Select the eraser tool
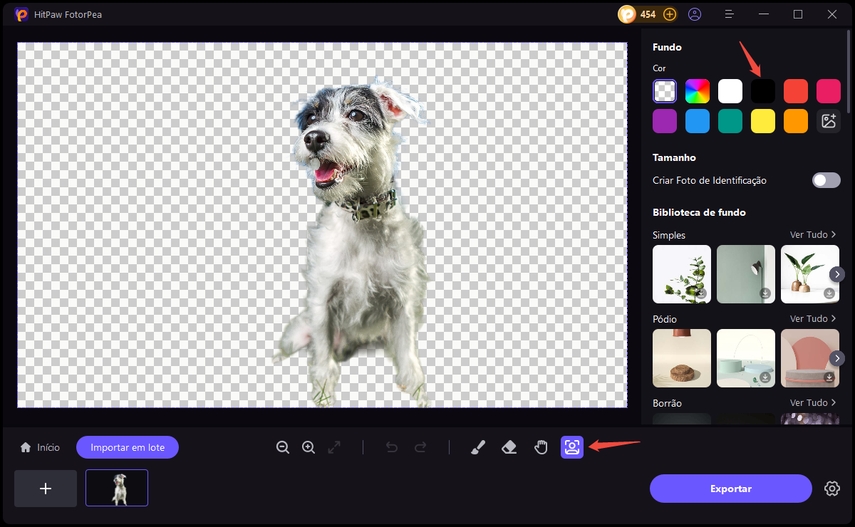This screenshot has height=527, width=855. [509, 447]
